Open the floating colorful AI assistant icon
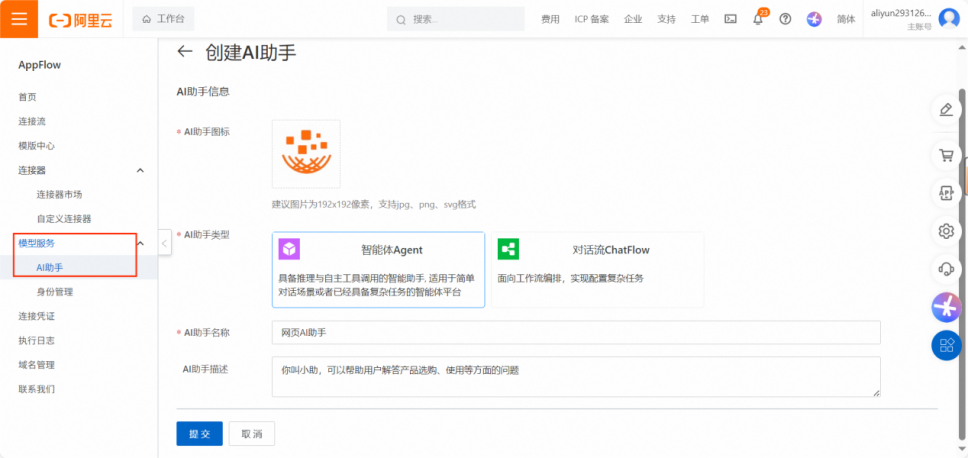This screenshot has height=458, width=968. 946,307
